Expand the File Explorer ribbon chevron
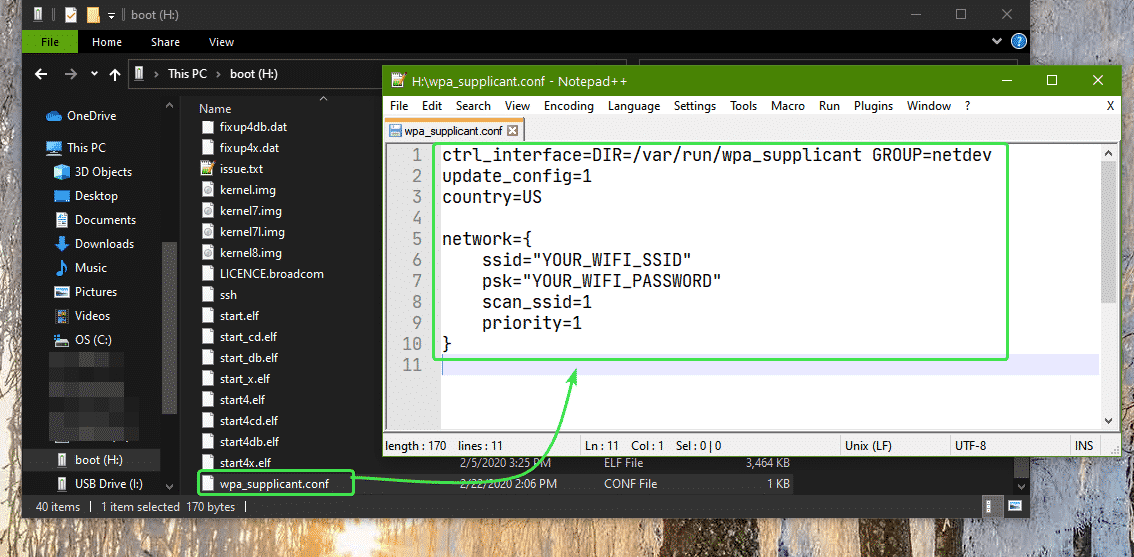1134x557 pixels. click(996, 42)
